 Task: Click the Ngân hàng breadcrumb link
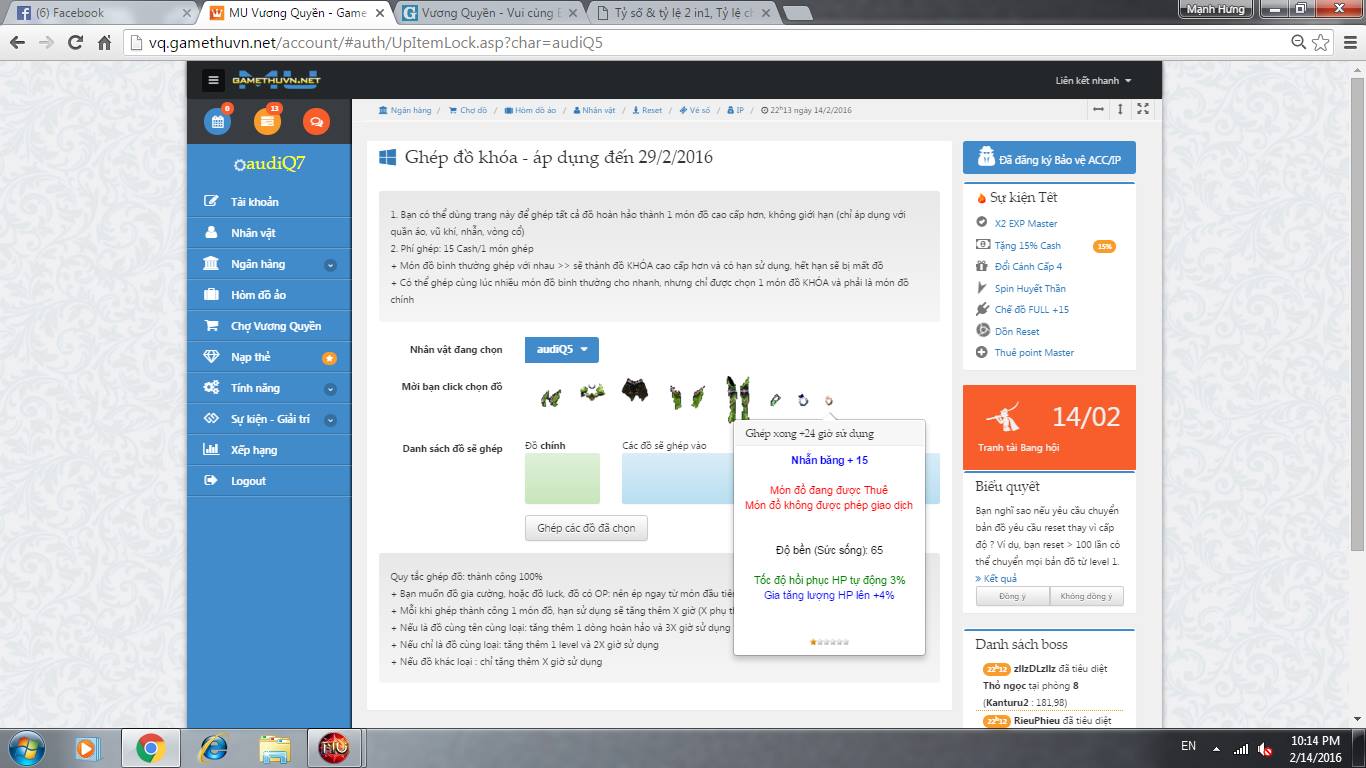pyautogui.click(x=405, y=110)
